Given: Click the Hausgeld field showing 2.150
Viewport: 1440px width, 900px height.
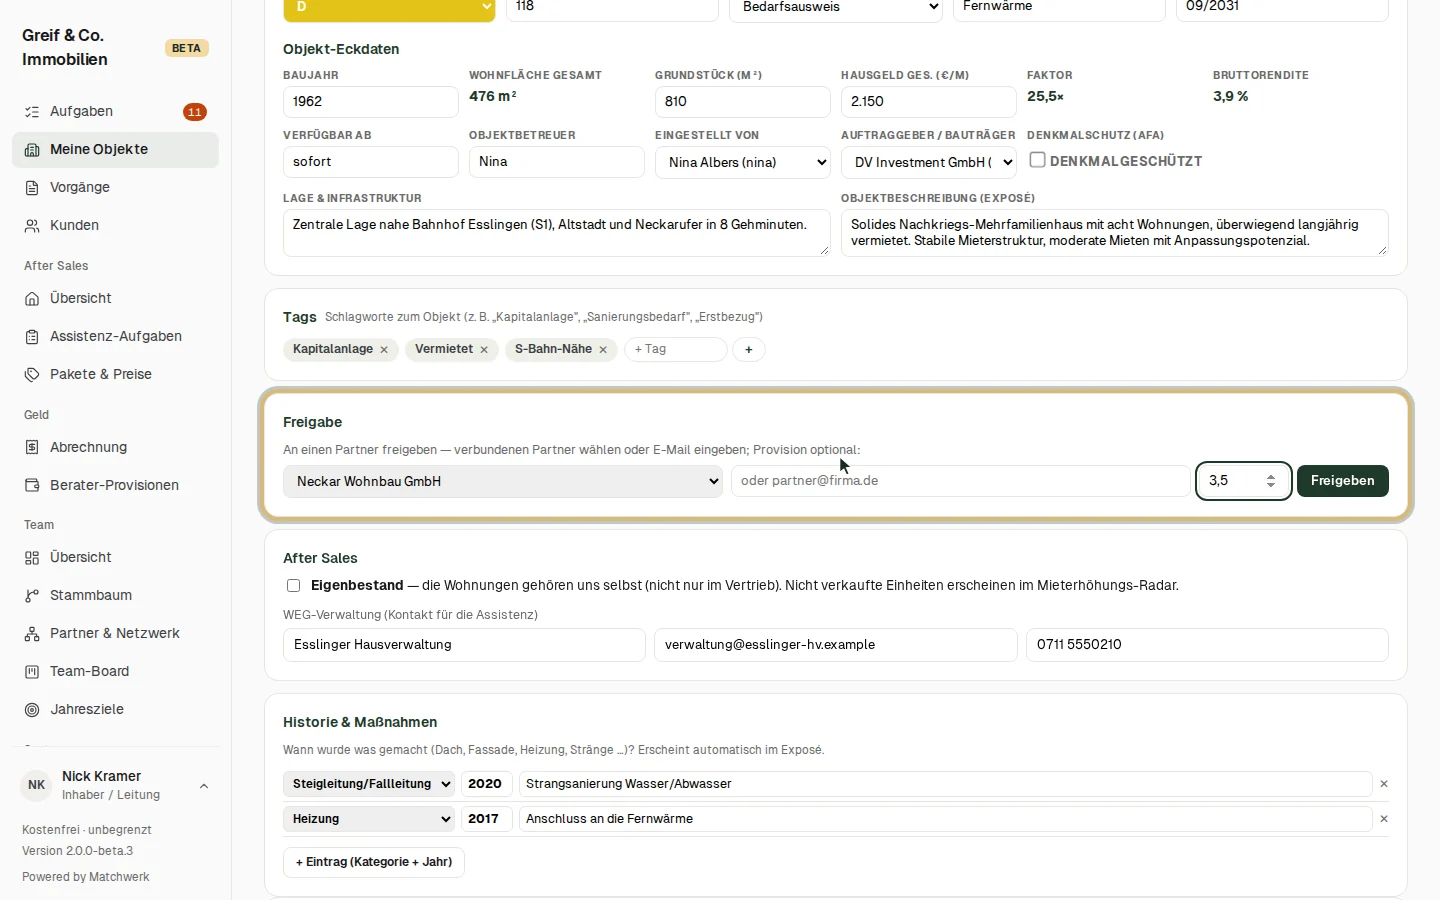Looking at the screenshot, I should tap(929, 102).
